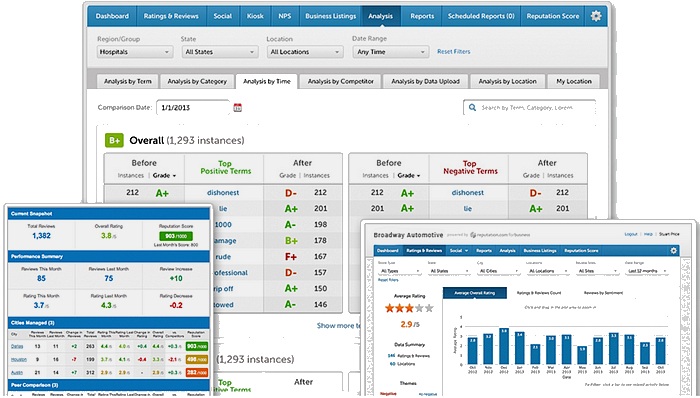The image size is (700, 398).
Task: Open calendar picker next to Comparison Date
Action: tap(238, 108)
